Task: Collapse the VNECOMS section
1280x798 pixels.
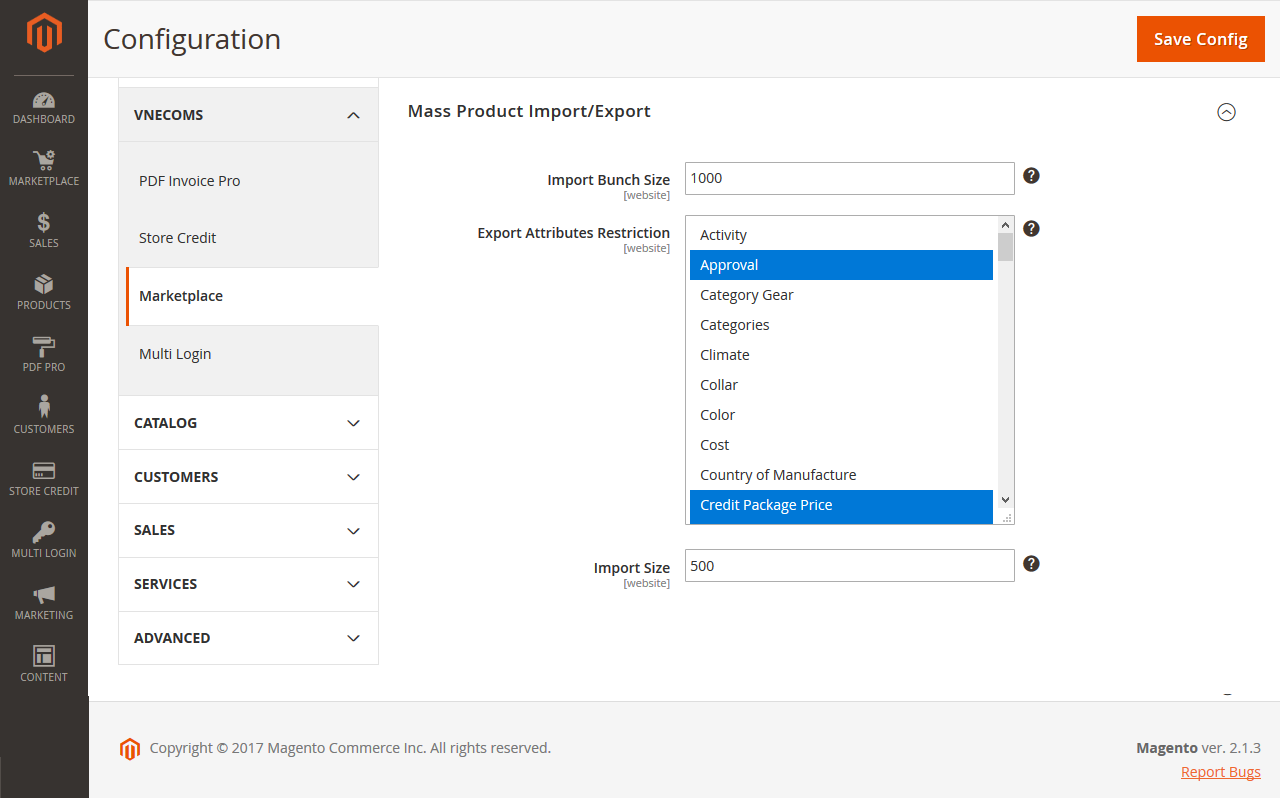Action: (247, 114)
